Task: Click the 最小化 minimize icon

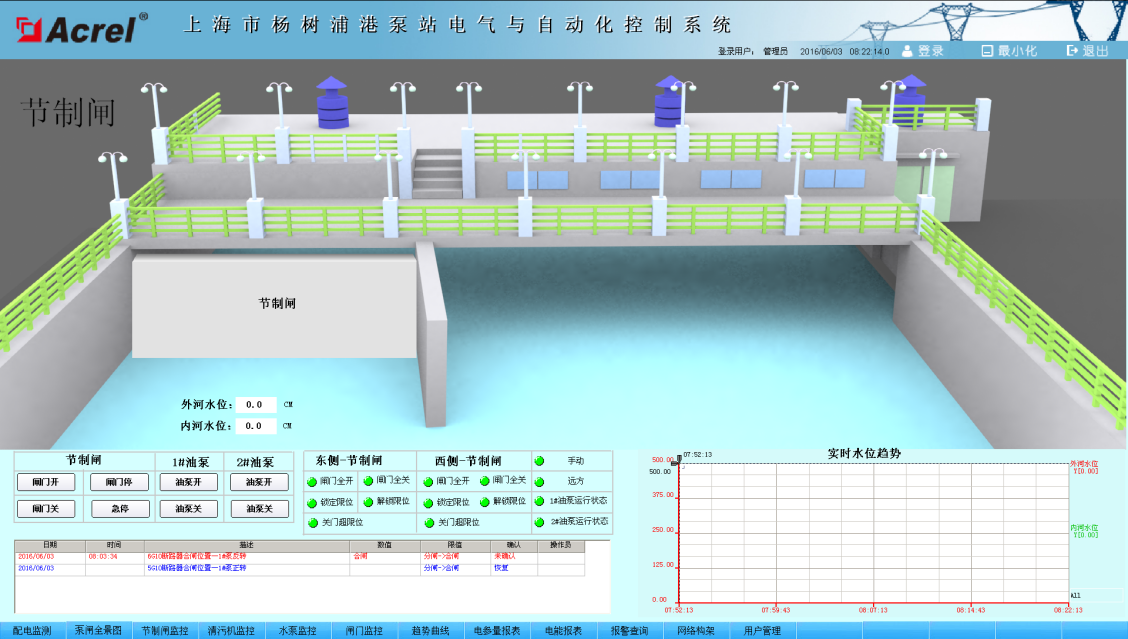Action: 986,50
